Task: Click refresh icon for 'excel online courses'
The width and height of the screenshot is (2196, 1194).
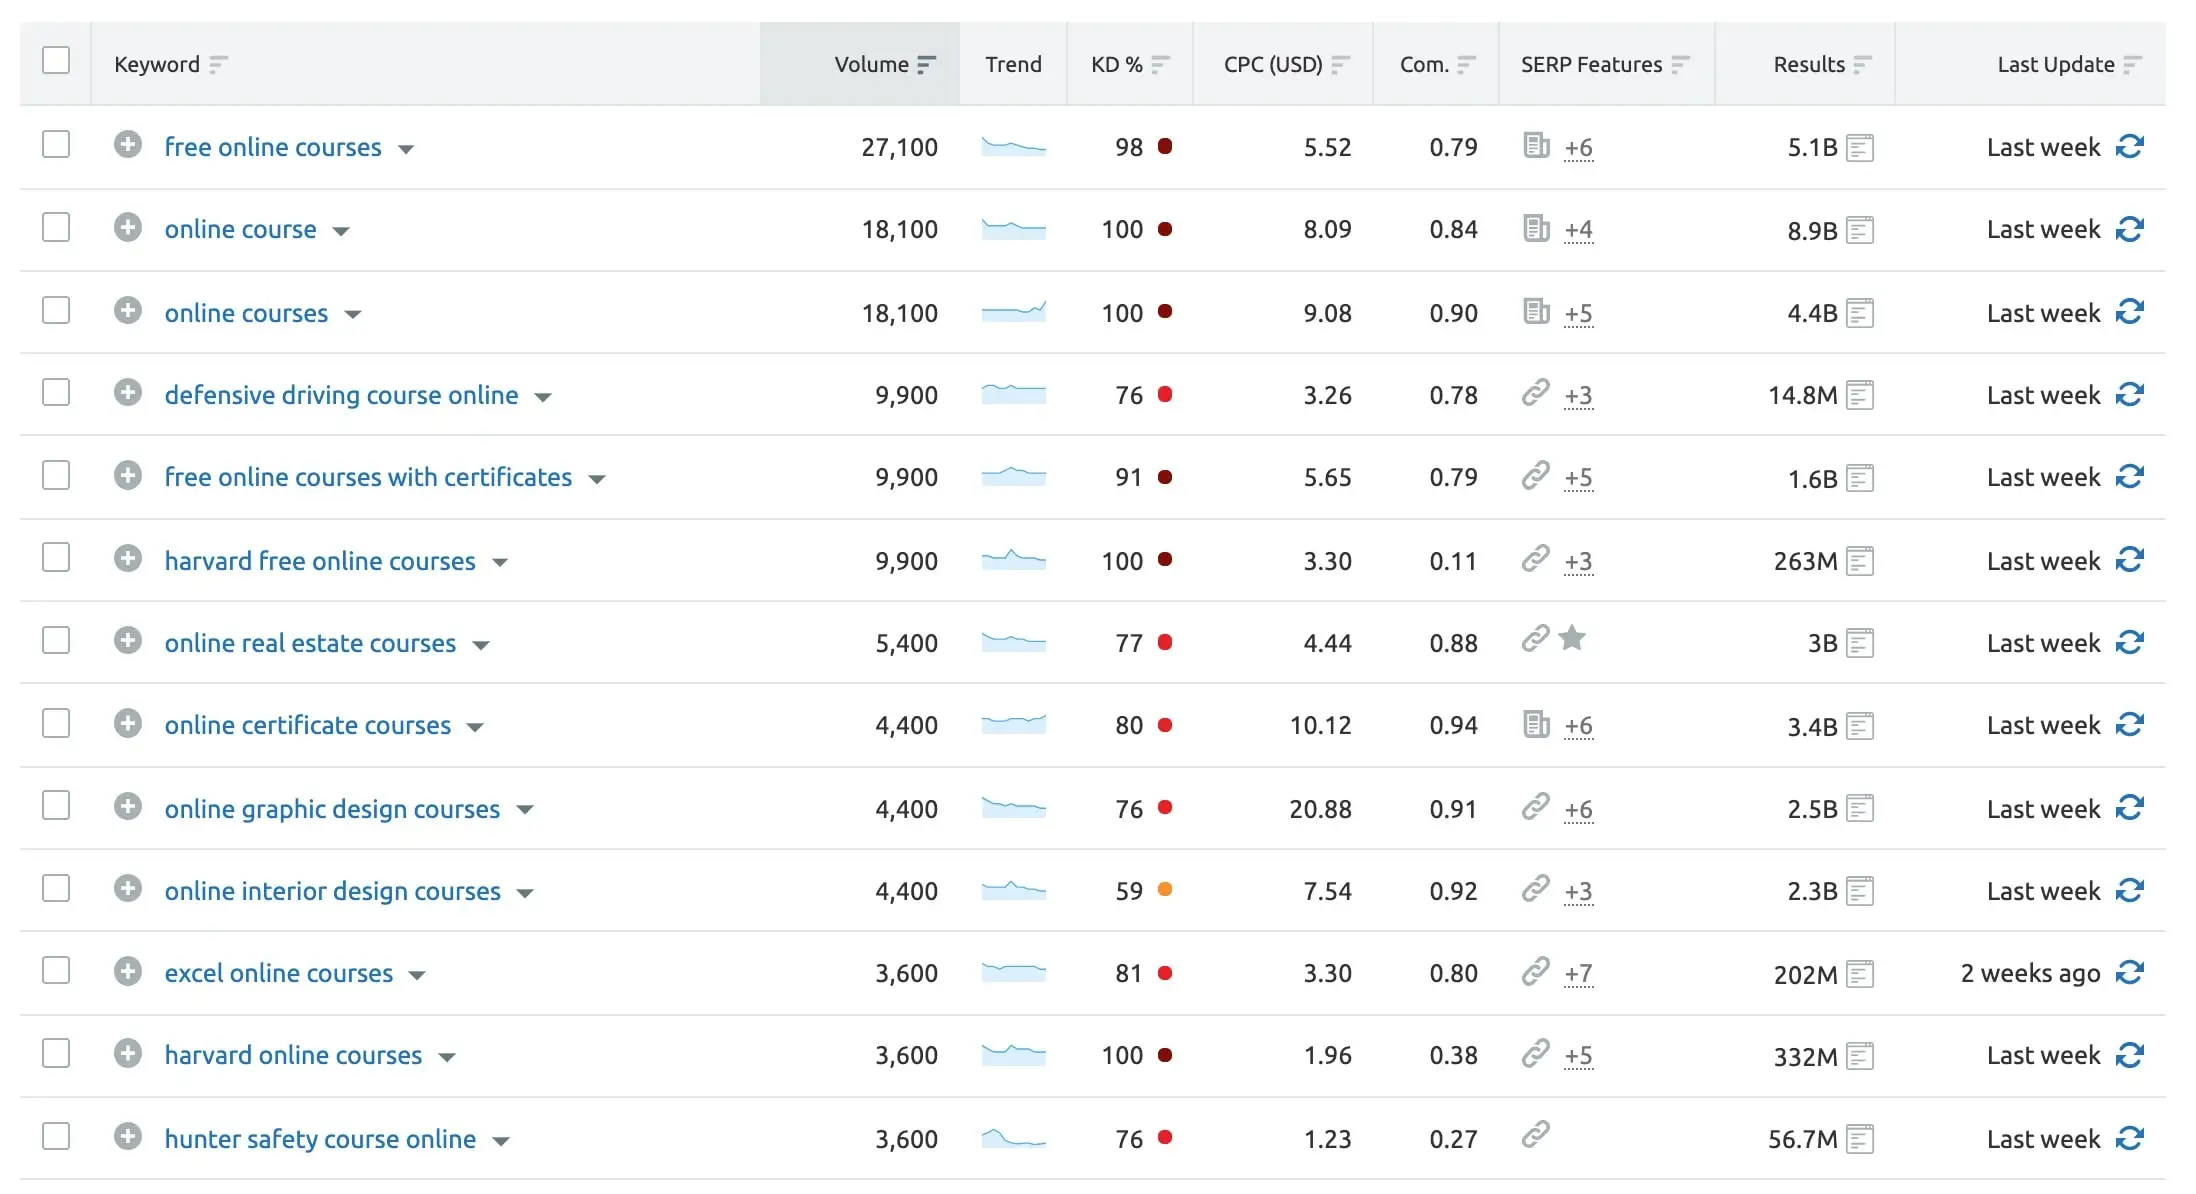Action: pos(2129,973)
